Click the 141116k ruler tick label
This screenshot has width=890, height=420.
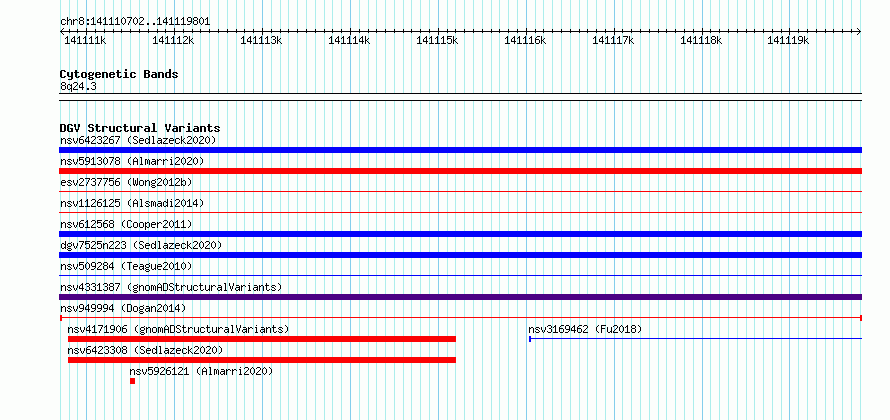tap(525, 40)
